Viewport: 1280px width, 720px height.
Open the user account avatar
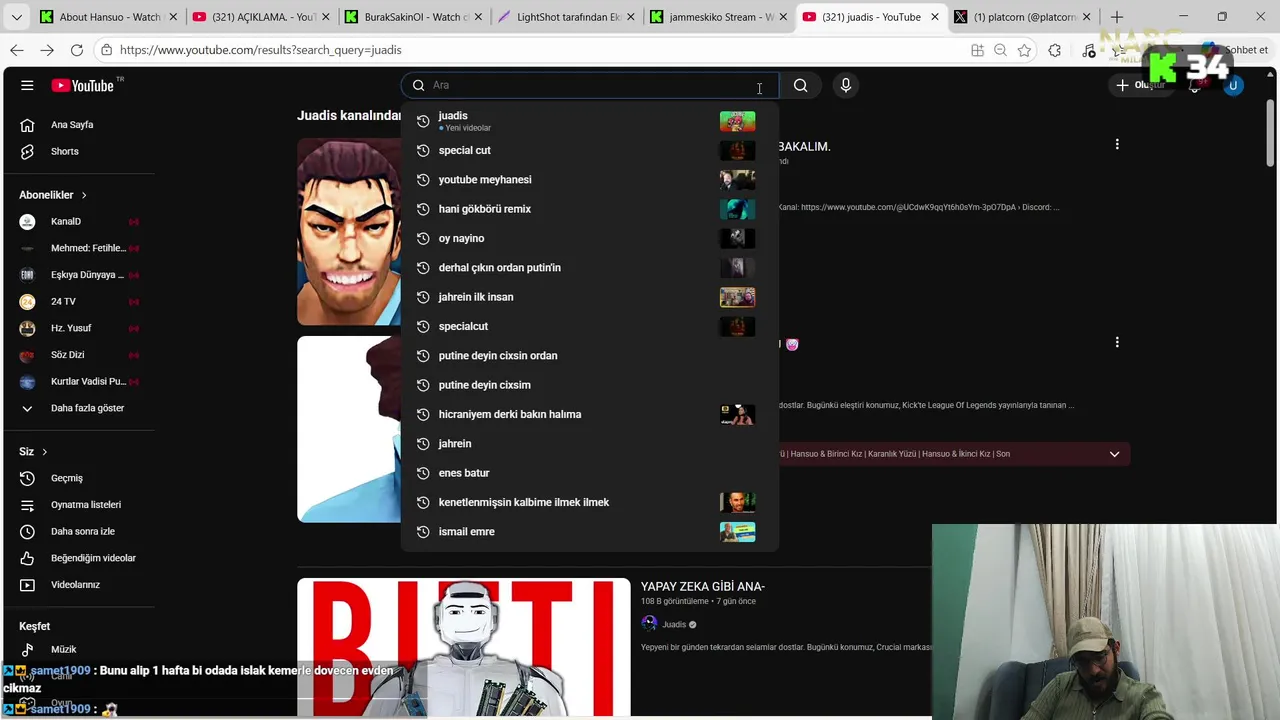1233,85
